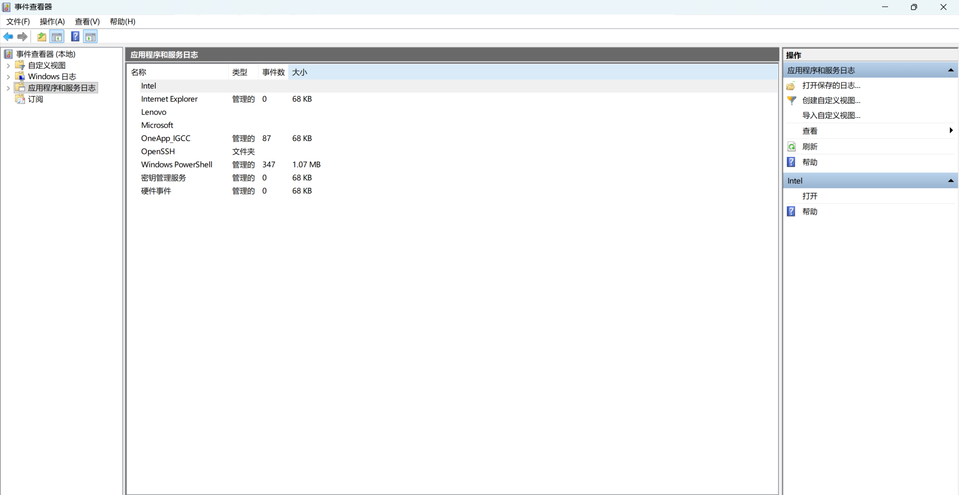The height and width of the screenshot is (495, 959).
Task: Click the 1.07 MB size cell
Action: tap(306, 165)
